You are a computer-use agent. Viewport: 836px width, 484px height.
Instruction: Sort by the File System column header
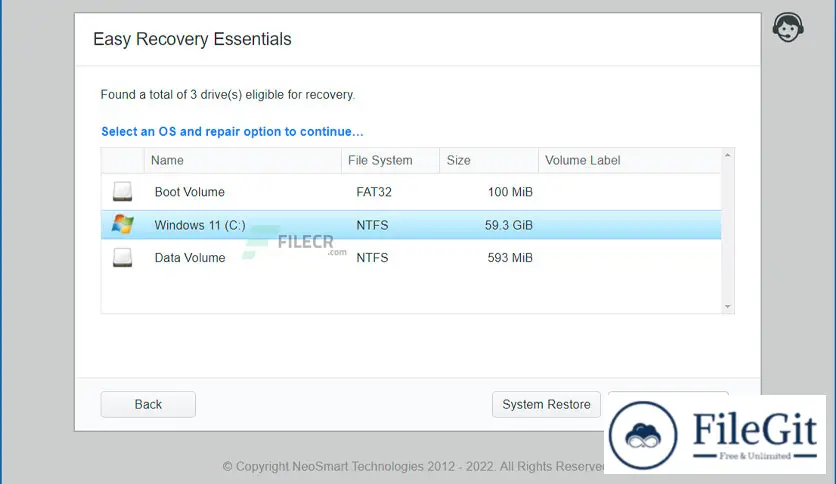[x=390, y=160]
